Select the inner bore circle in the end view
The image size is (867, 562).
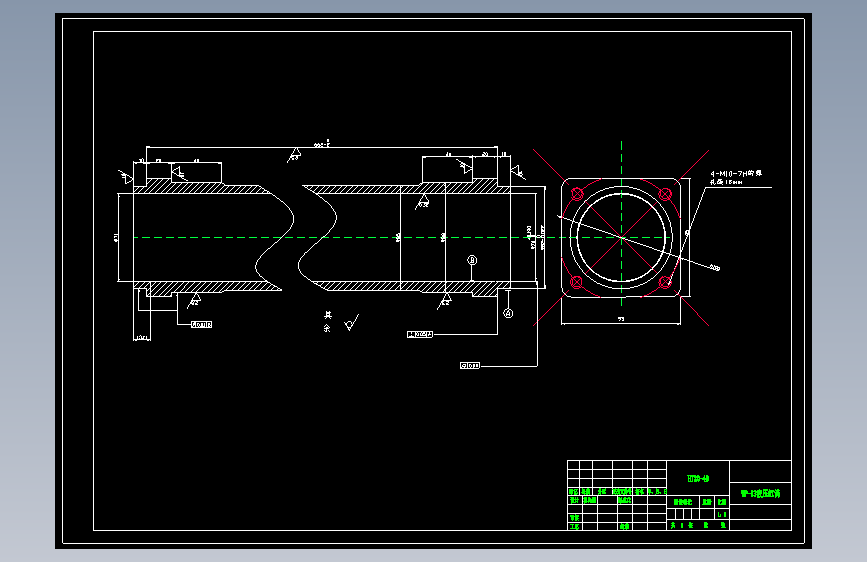621,238
